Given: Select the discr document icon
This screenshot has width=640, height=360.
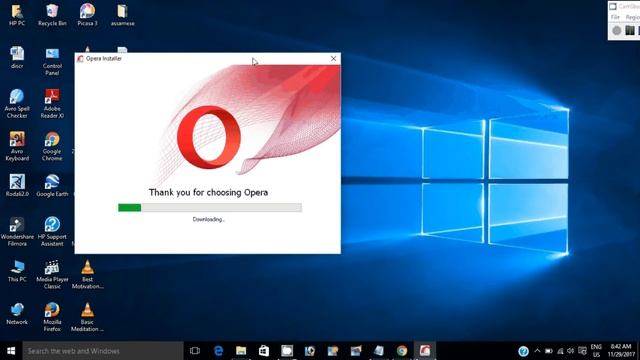Looking at the screenshot, I should [x=17, y=58].
